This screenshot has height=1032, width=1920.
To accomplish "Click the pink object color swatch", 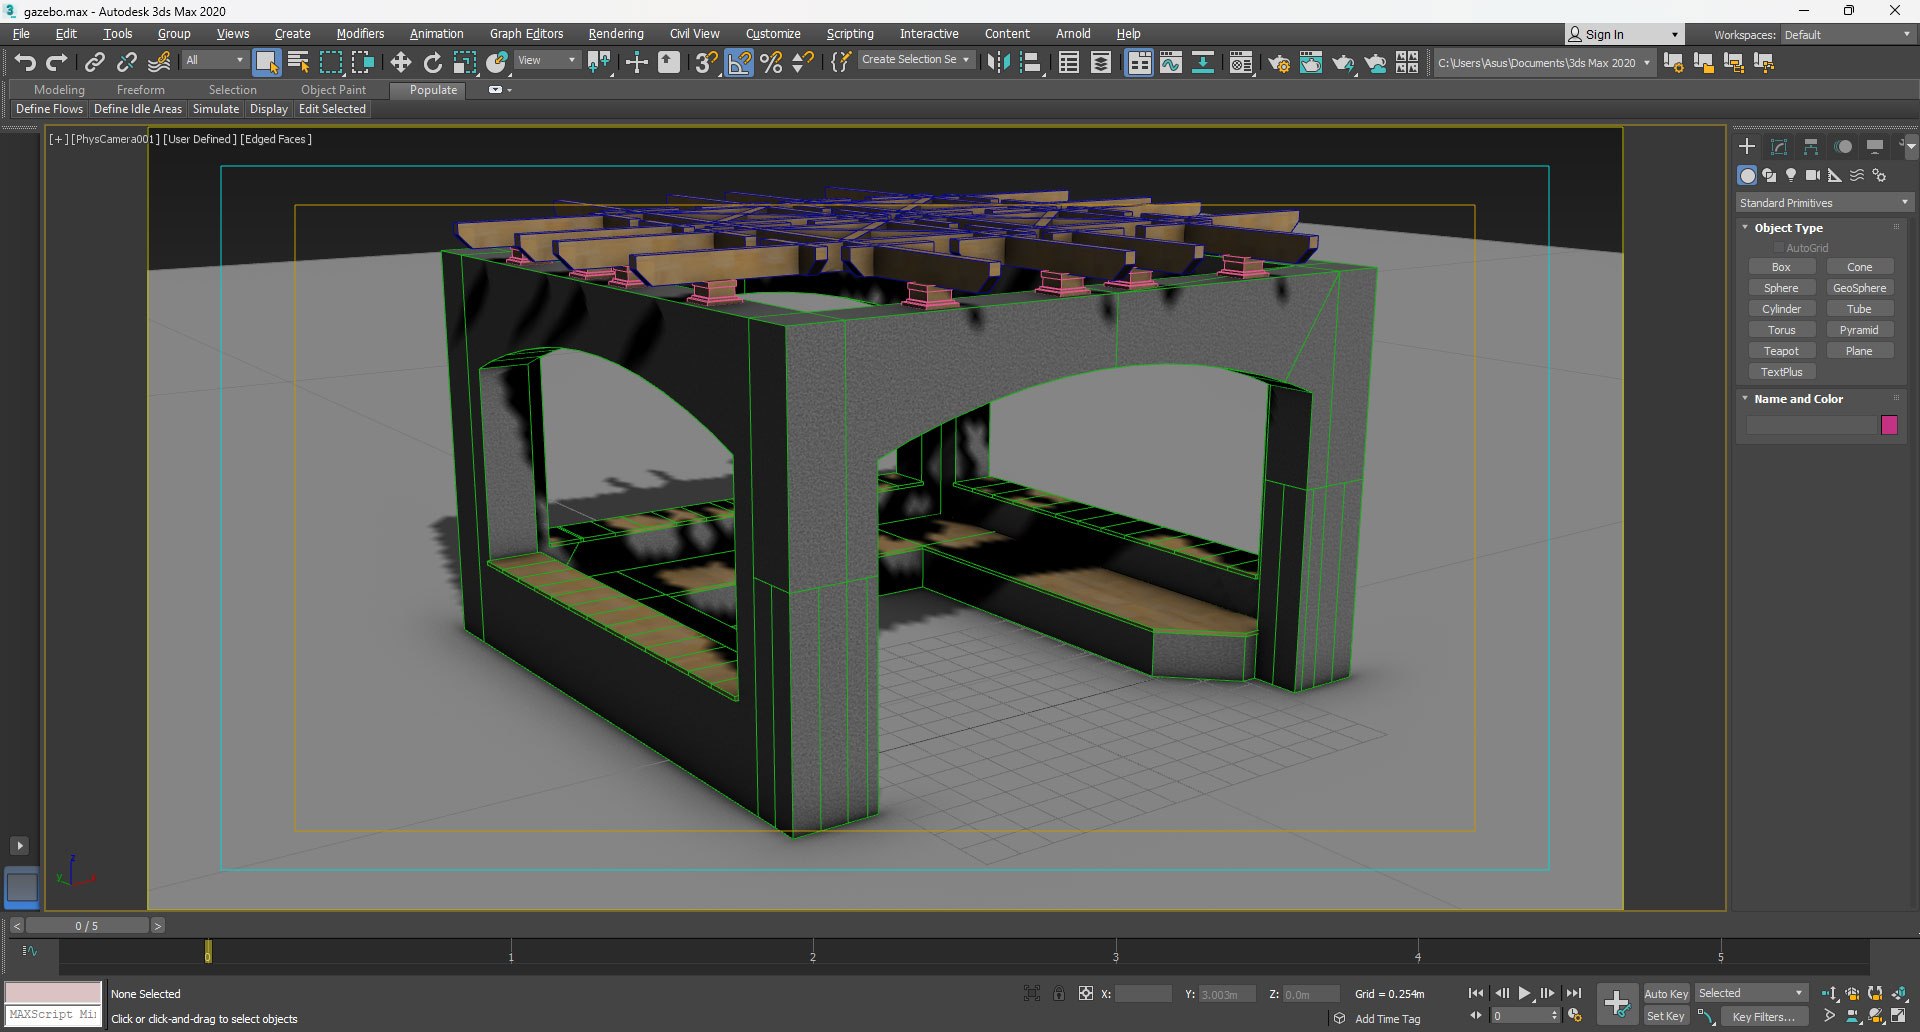I will tap(1889, 425).
